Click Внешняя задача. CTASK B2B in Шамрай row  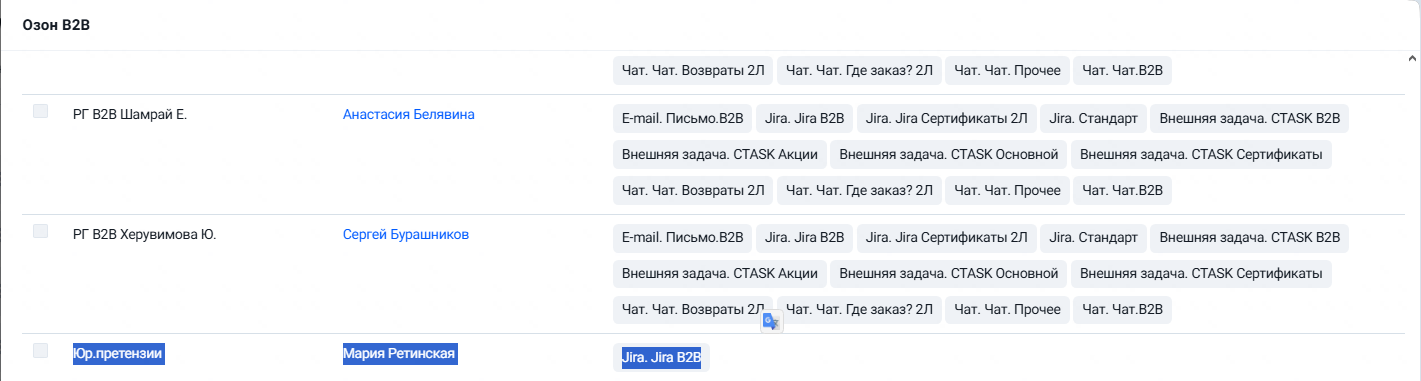pyautogui.click(x=1249, y=118)
